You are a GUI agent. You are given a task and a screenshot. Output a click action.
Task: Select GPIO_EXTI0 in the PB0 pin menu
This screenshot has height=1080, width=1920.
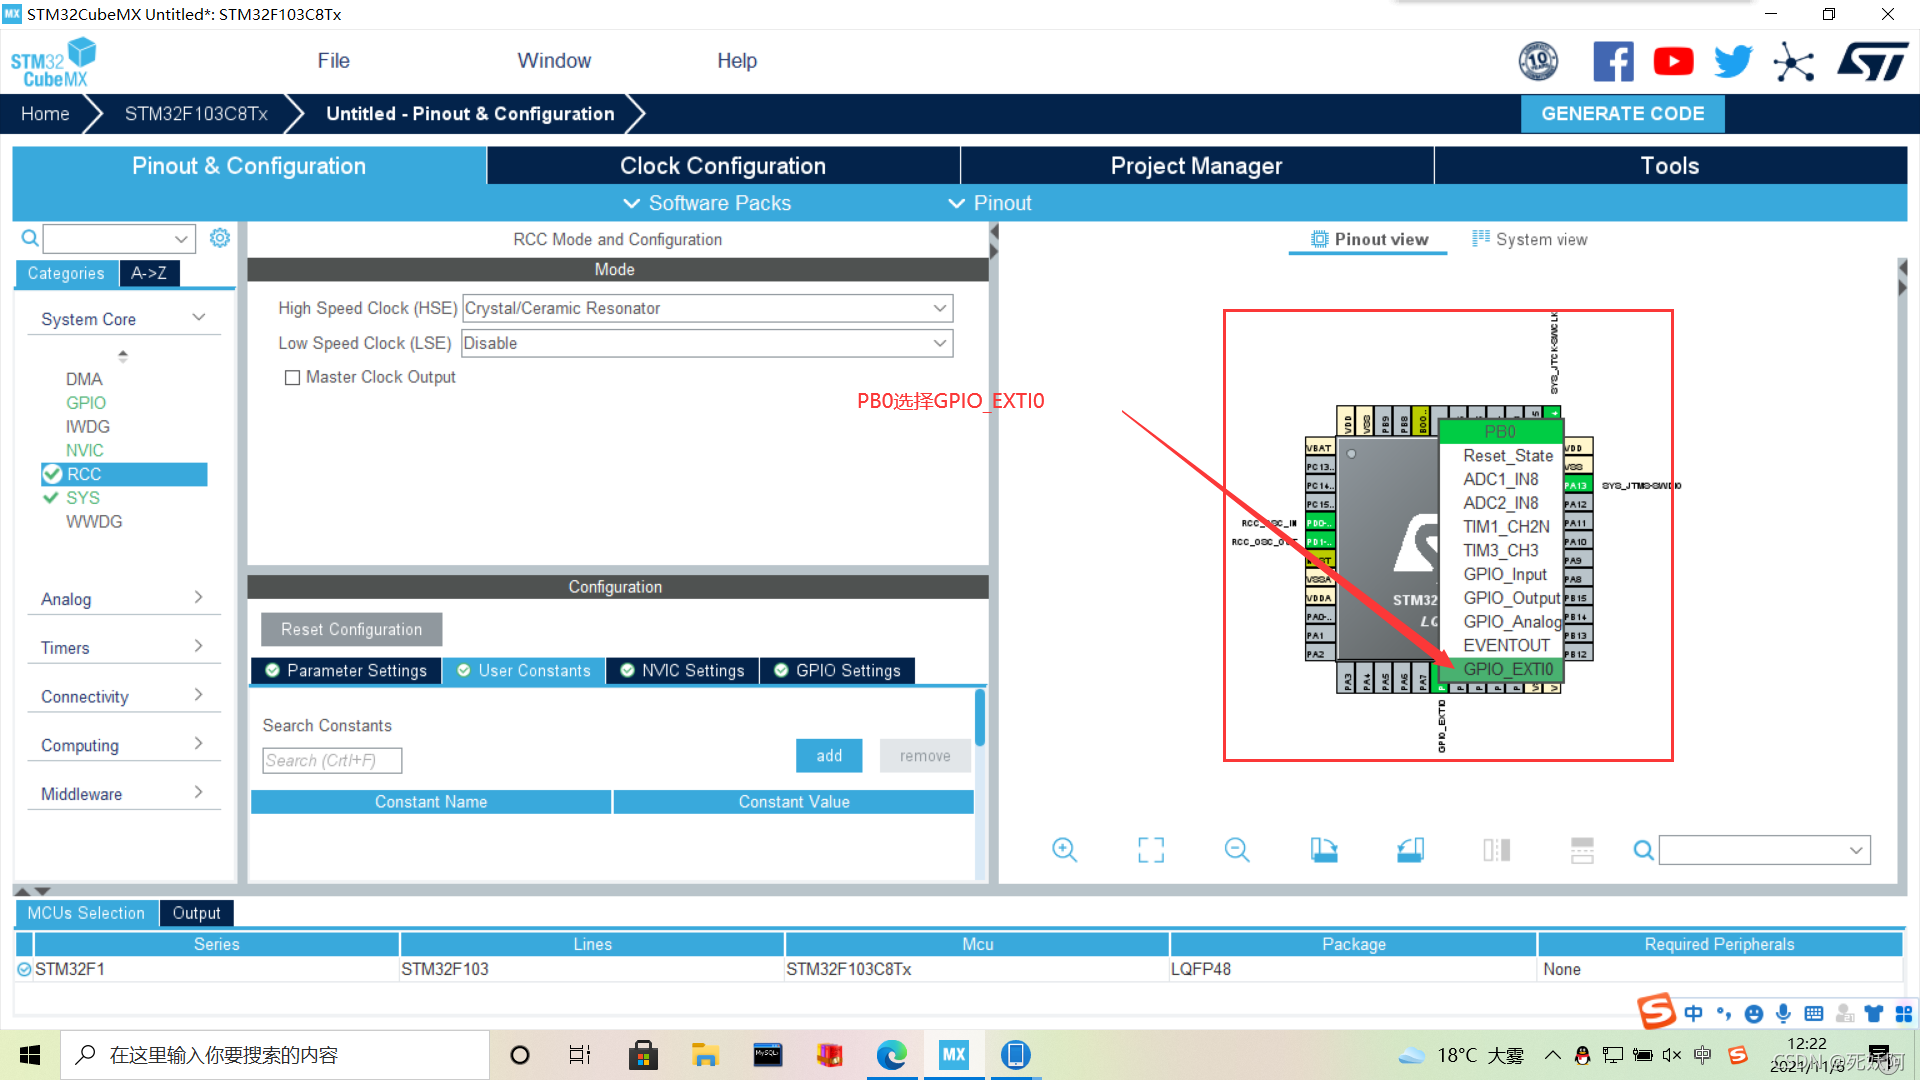point(1507,669)
